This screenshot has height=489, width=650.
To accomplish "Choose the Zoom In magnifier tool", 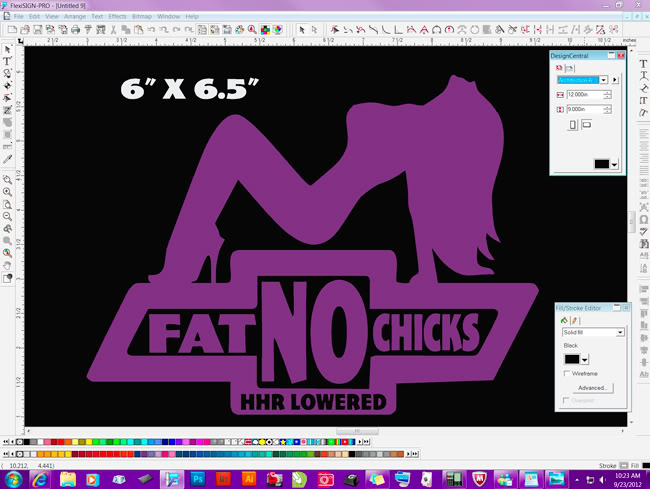I will click(7, 192).
